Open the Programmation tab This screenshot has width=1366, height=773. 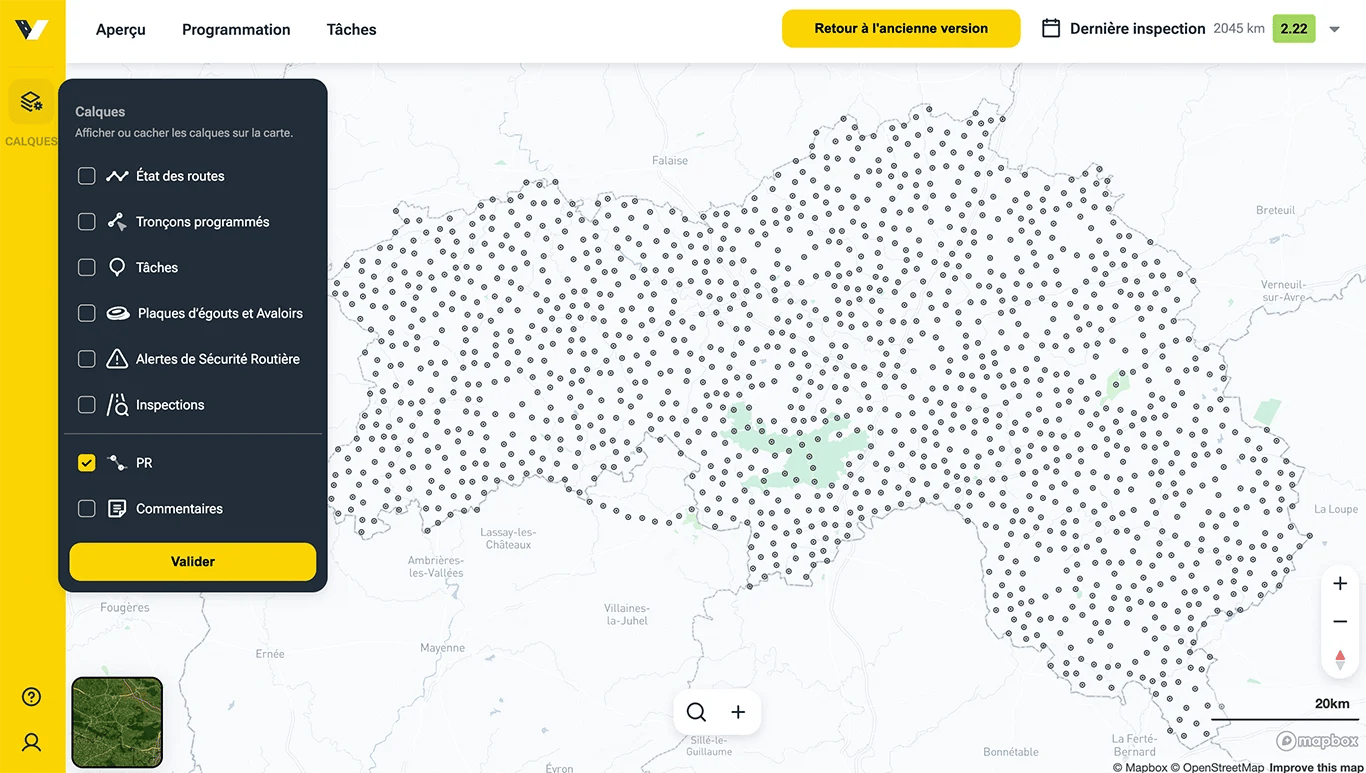coord(236,30)
